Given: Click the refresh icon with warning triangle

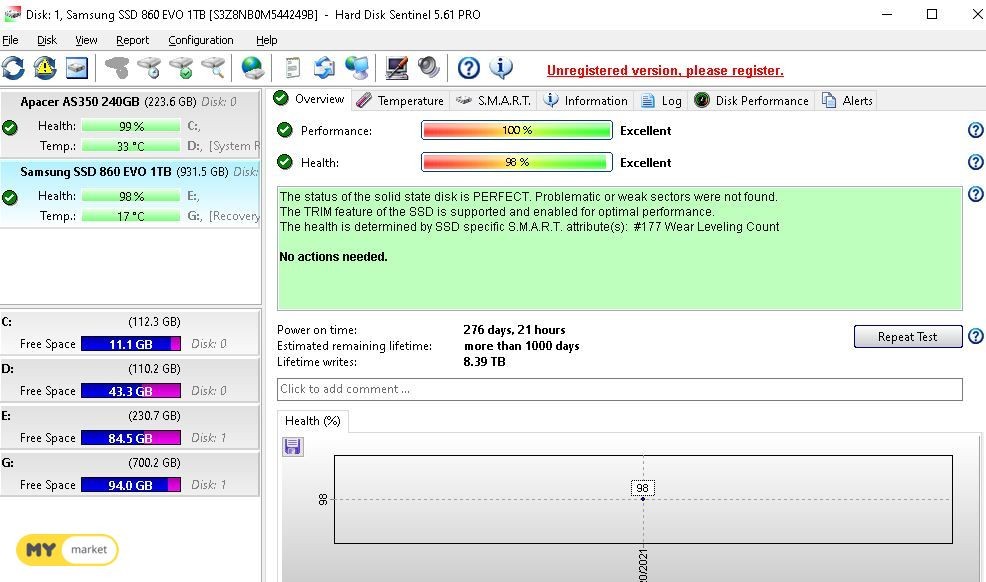Looking at the screenshot, I should (45, 68).
